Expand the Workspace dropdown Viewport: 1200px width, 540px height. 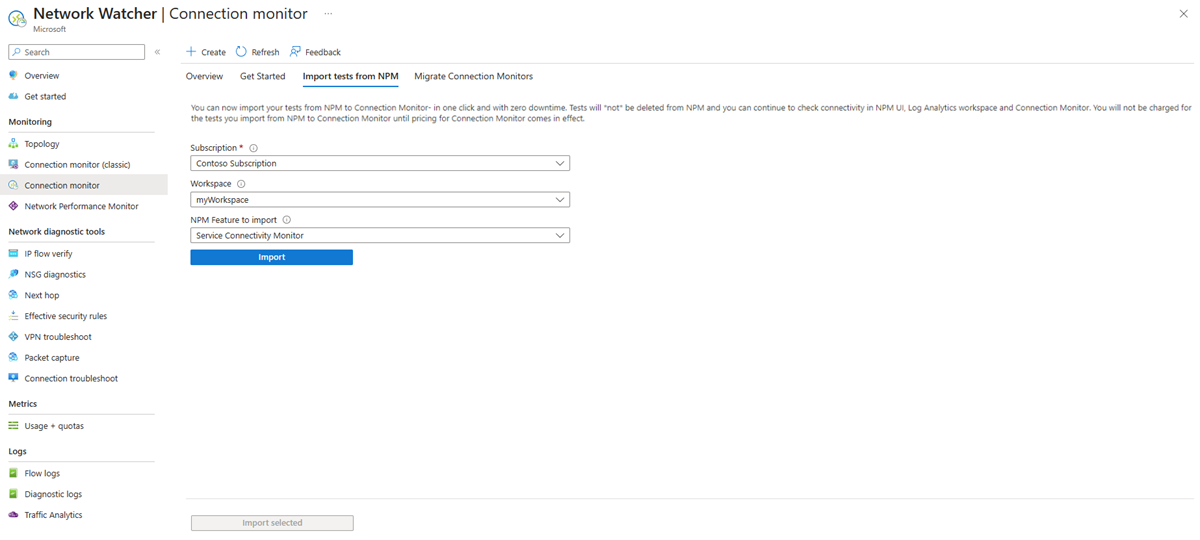click(x=380, y=200)
